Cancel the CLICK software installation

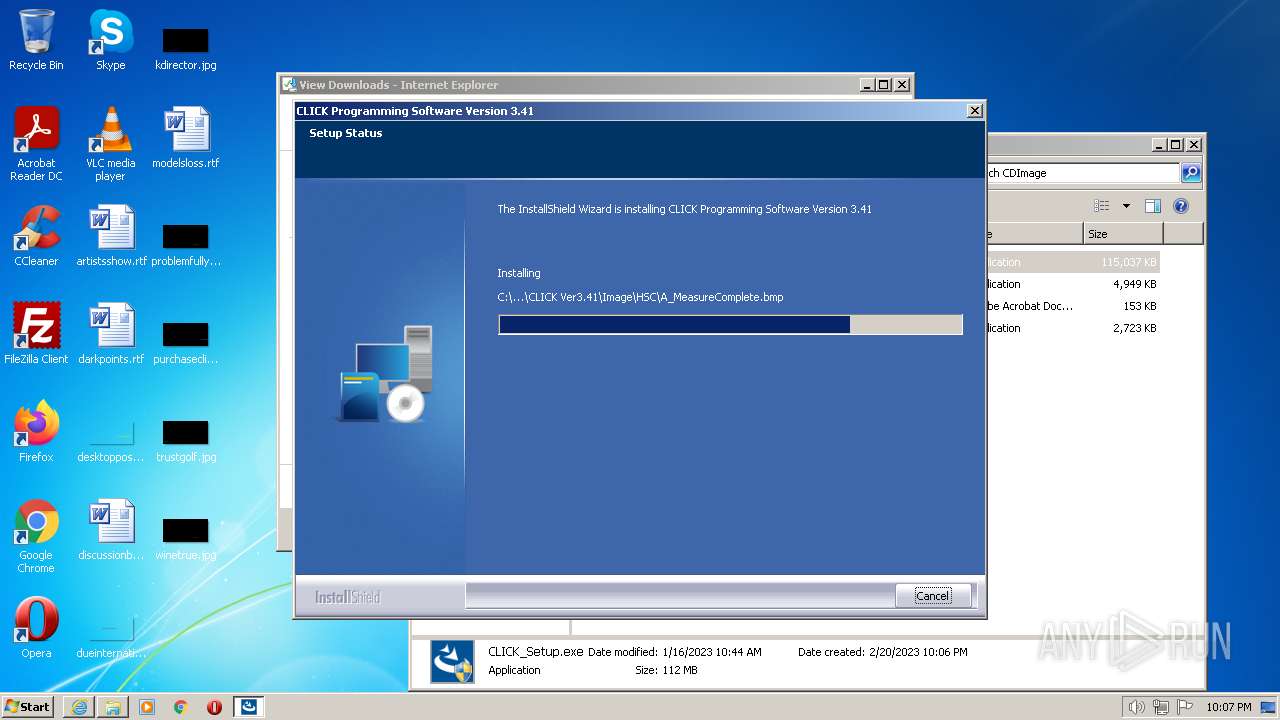pyautogui.click(x=933, y=596)
